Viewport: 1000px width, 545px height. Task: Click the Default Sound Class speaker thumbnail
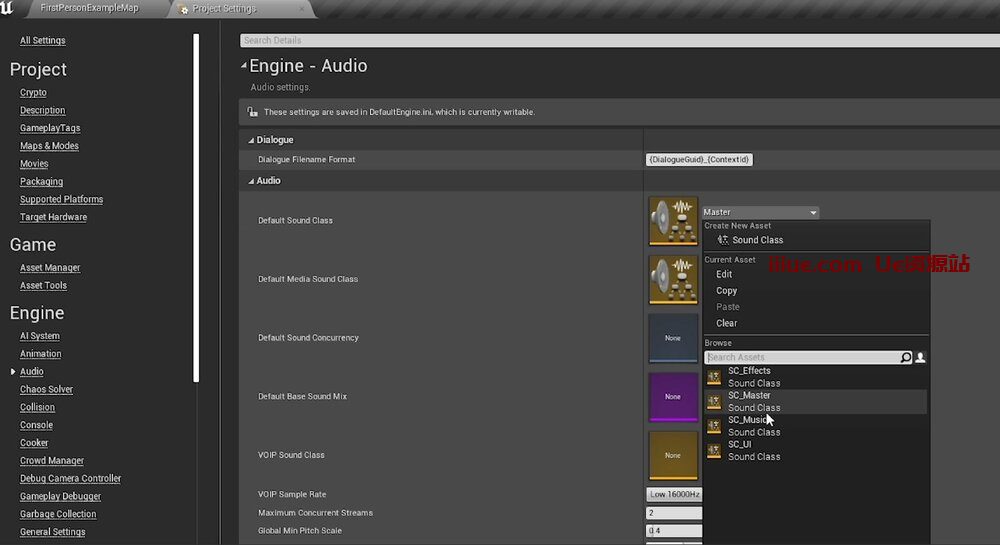673,220
